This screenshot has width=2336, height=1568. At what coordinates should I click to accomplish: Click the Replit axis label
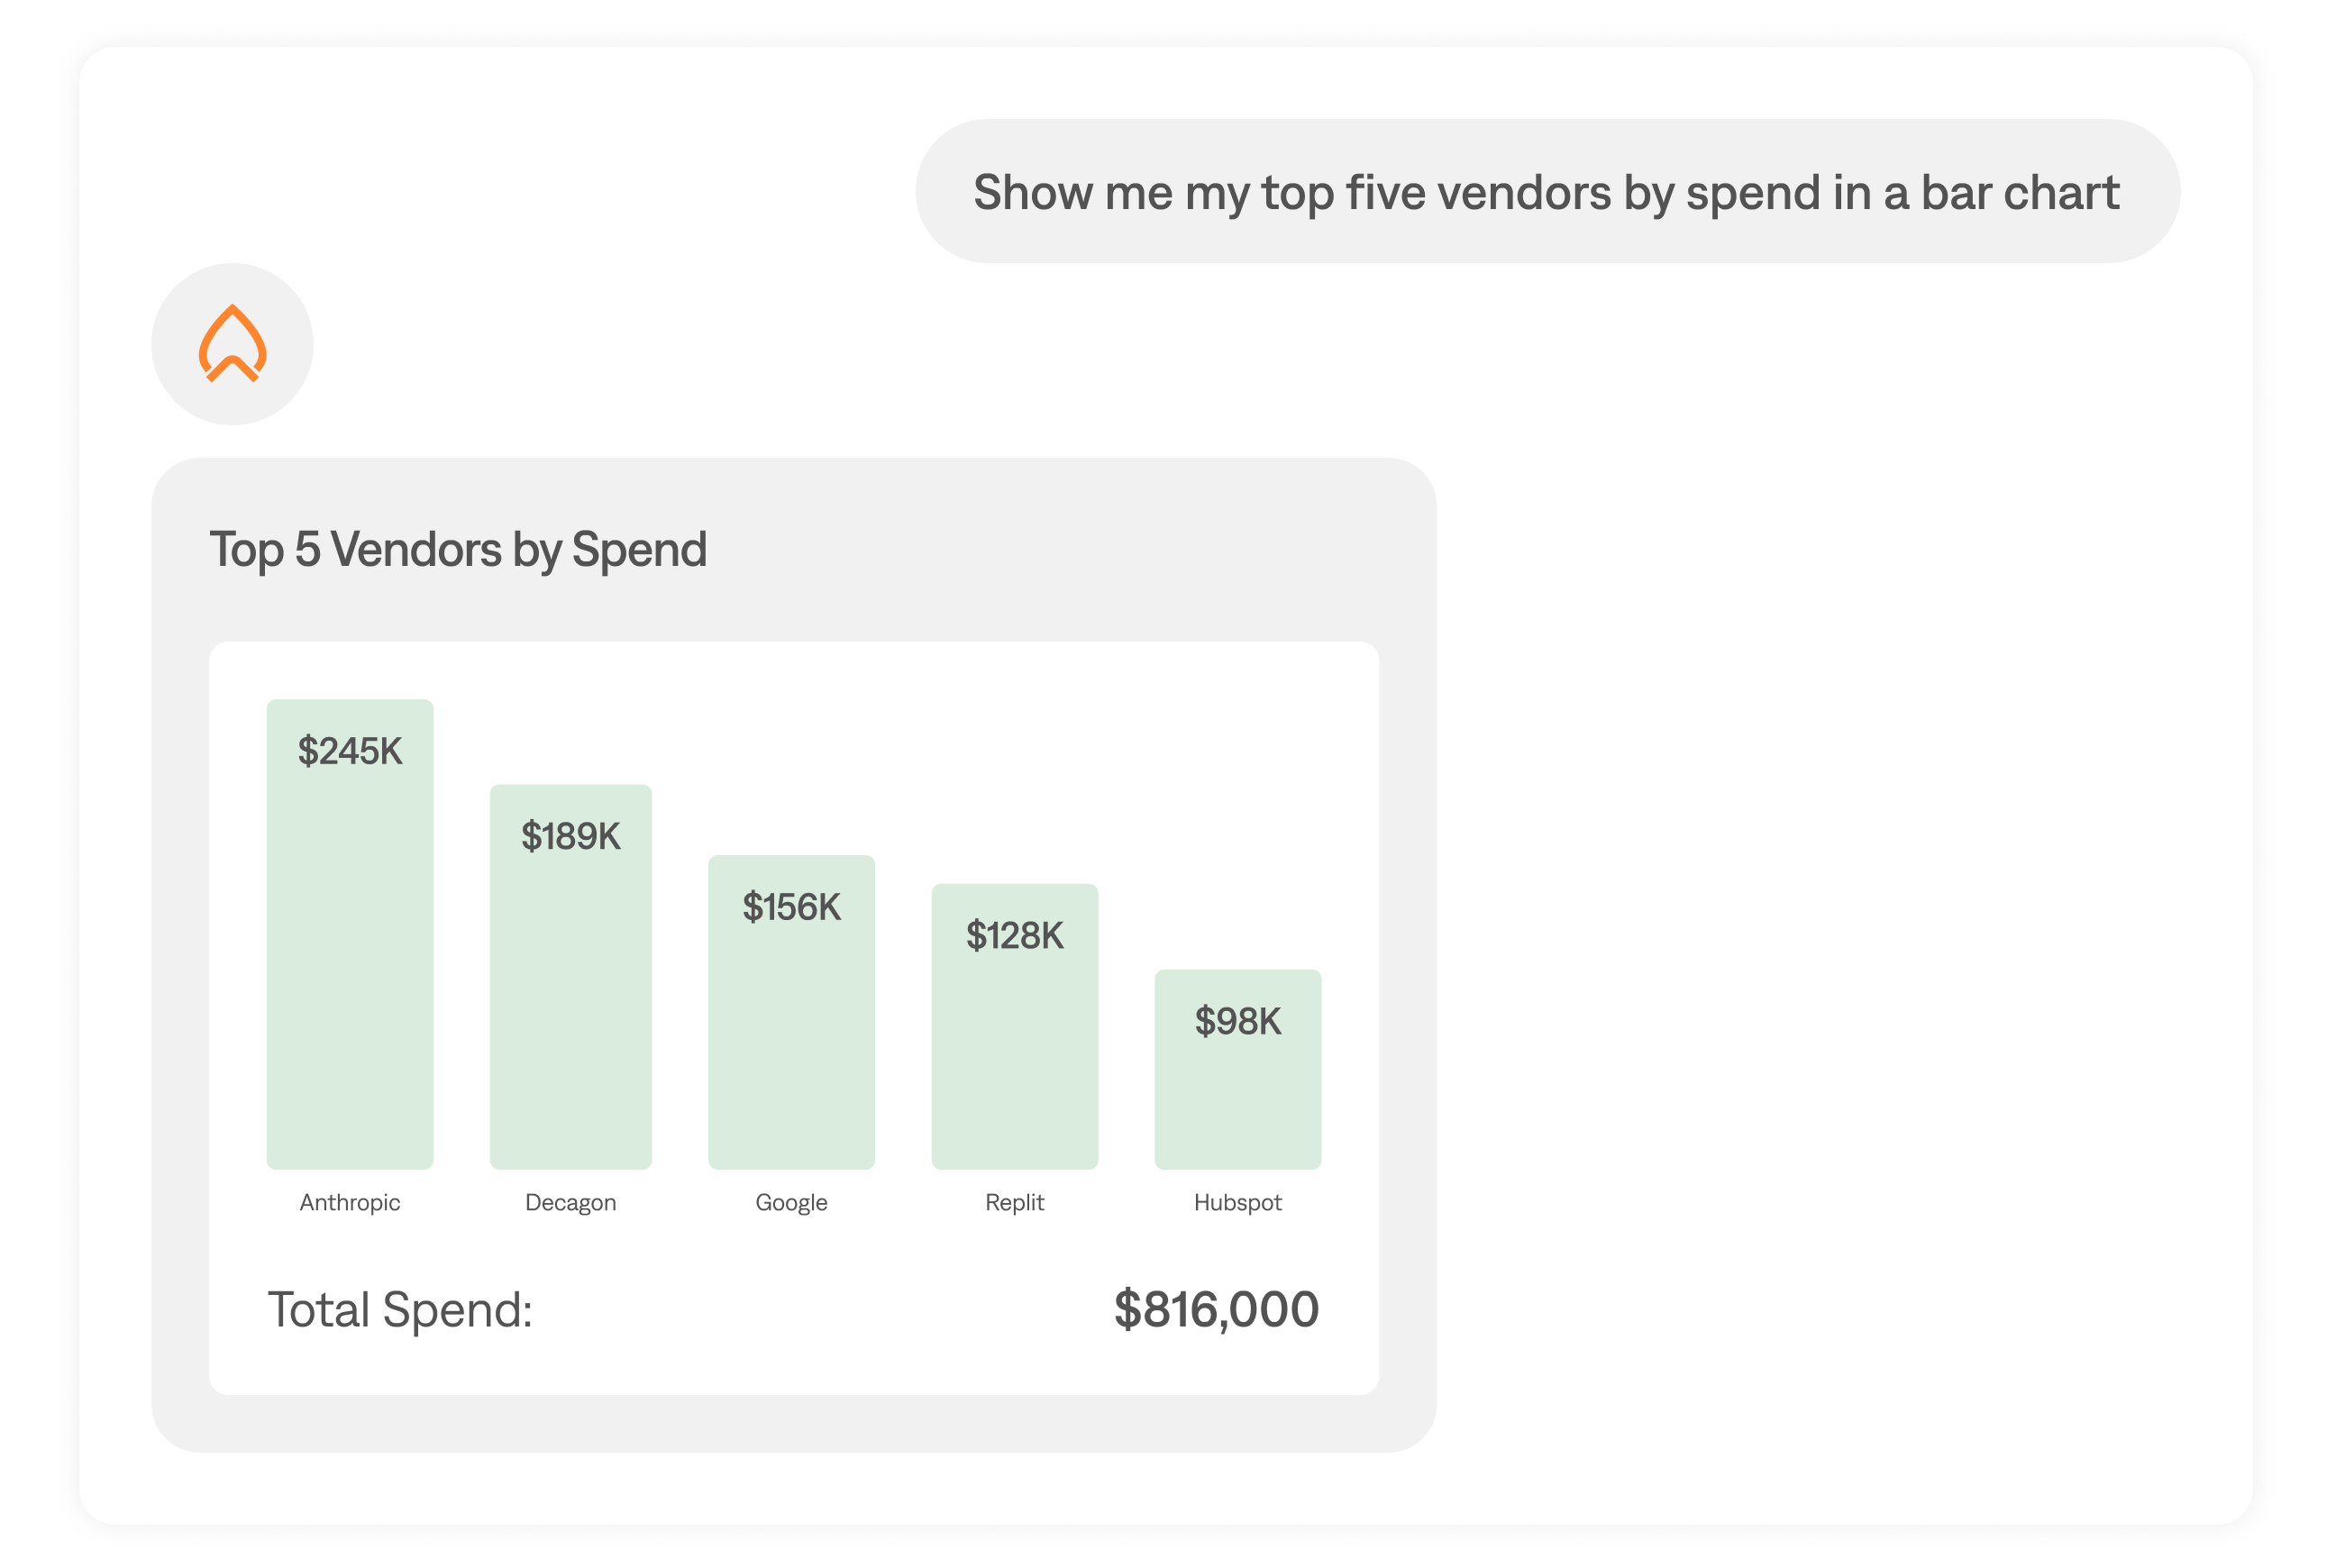1014,1202
